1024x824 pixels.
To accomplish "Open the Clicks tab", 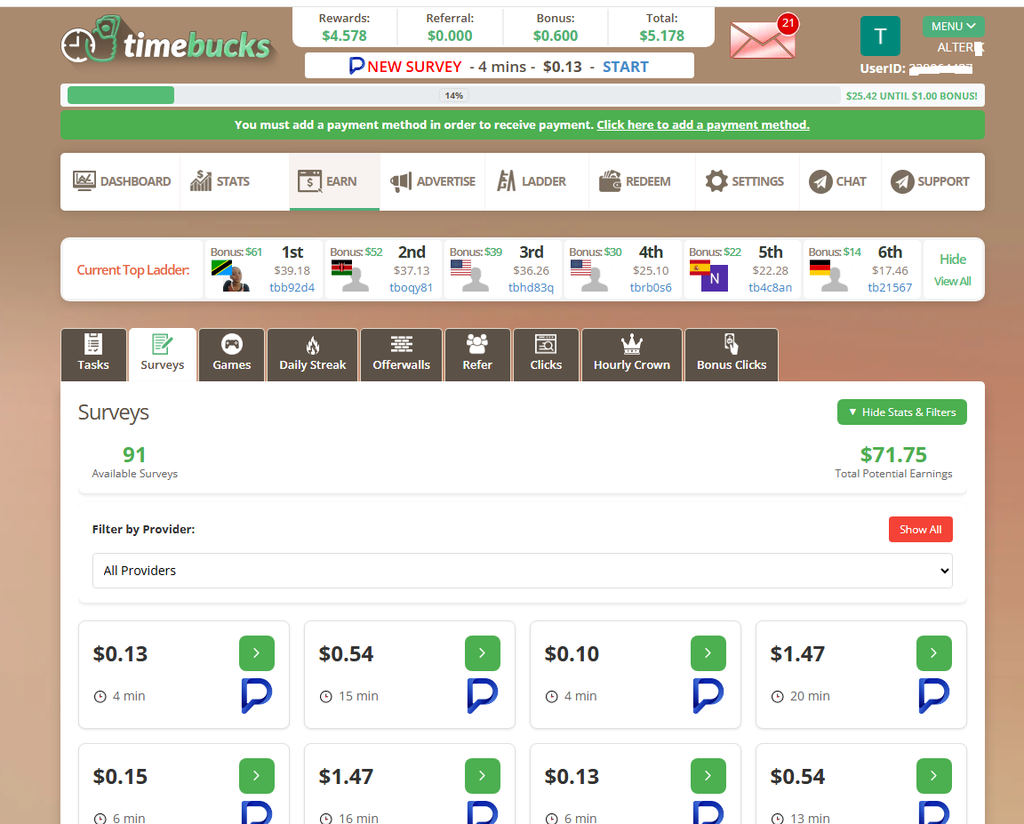I will tap(546, 355).
